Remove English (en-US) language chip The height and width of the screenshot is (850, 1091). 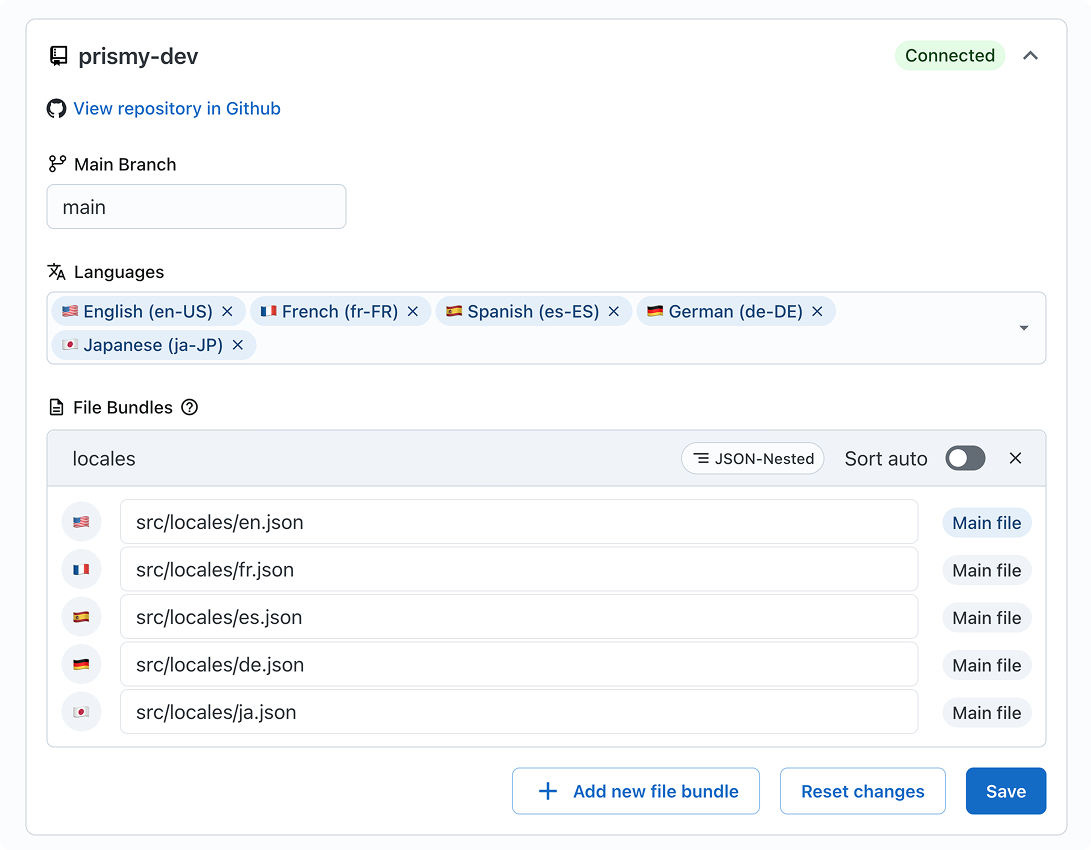228,312
